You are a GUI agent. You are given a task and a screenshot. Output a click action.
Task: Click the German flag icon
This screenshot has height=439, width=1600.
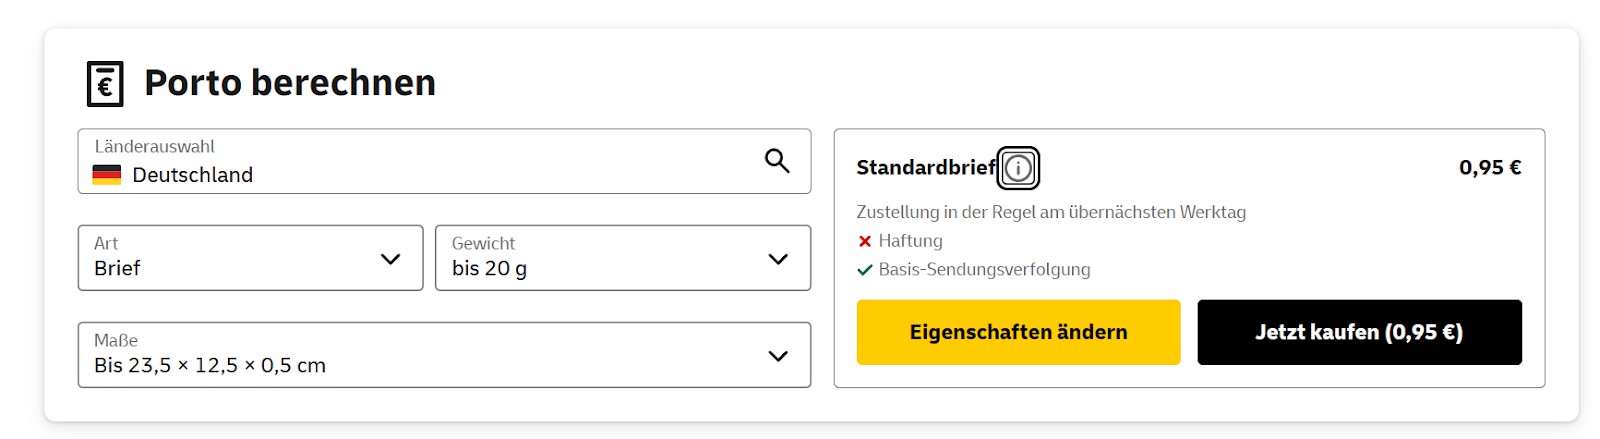pyautogui.click(x=107, y=175)
